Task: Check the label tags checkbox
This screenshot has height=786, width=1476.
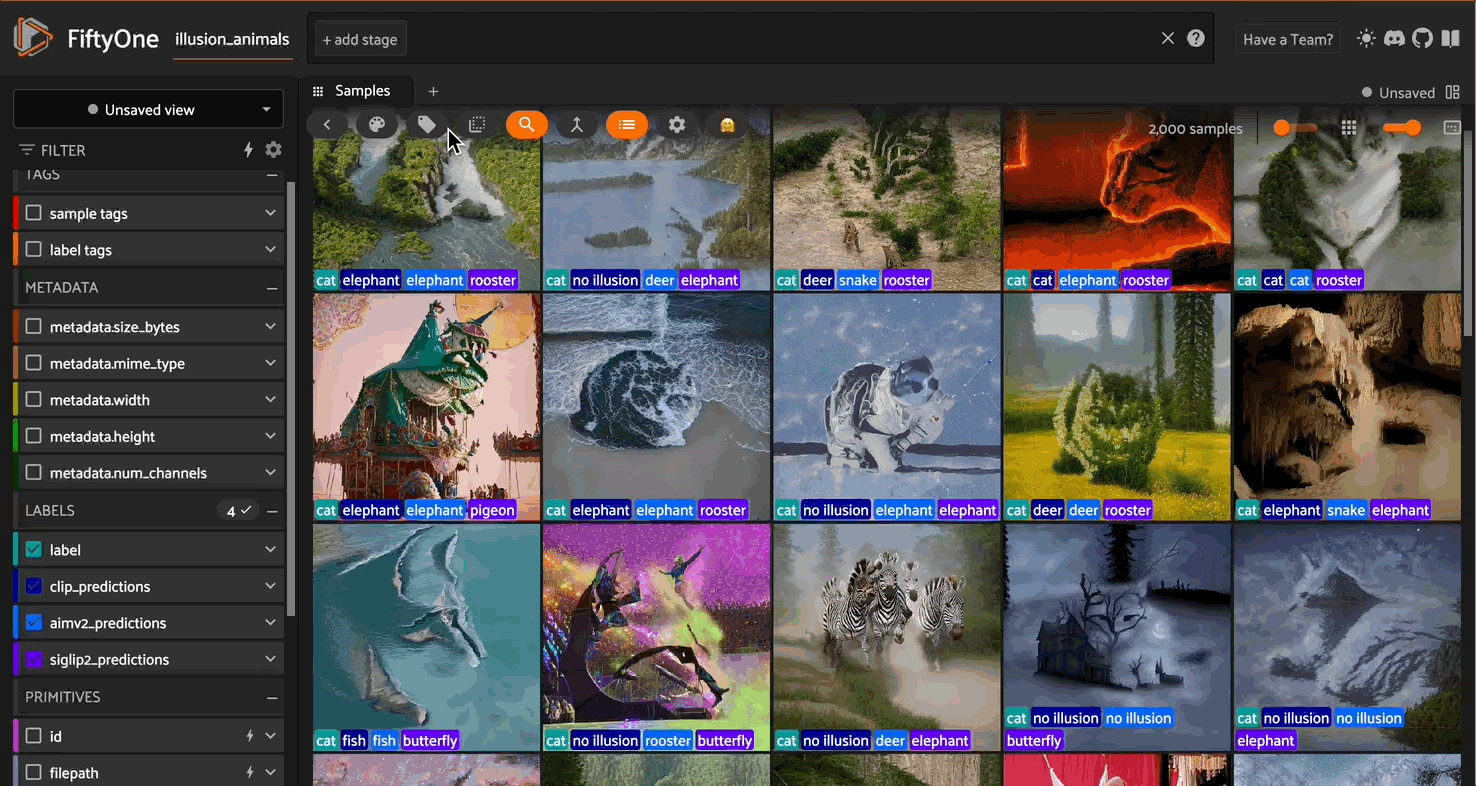Action: tap(34, 250)
